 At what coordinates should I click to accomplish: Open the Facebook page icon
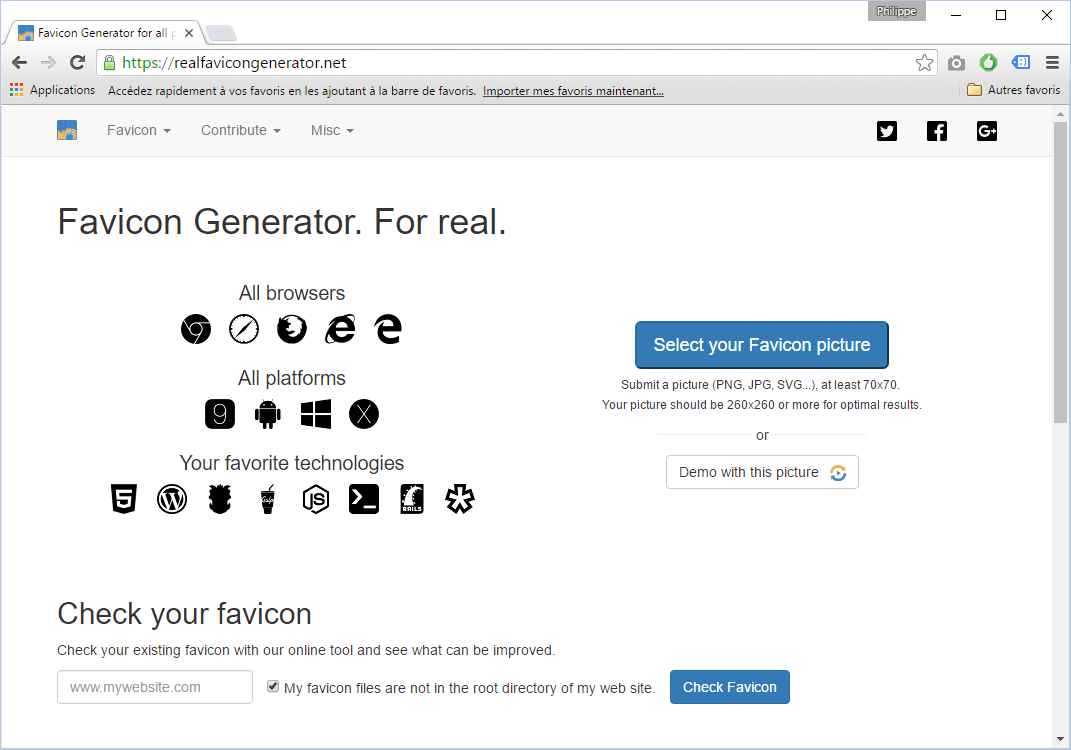click(937, 131)
